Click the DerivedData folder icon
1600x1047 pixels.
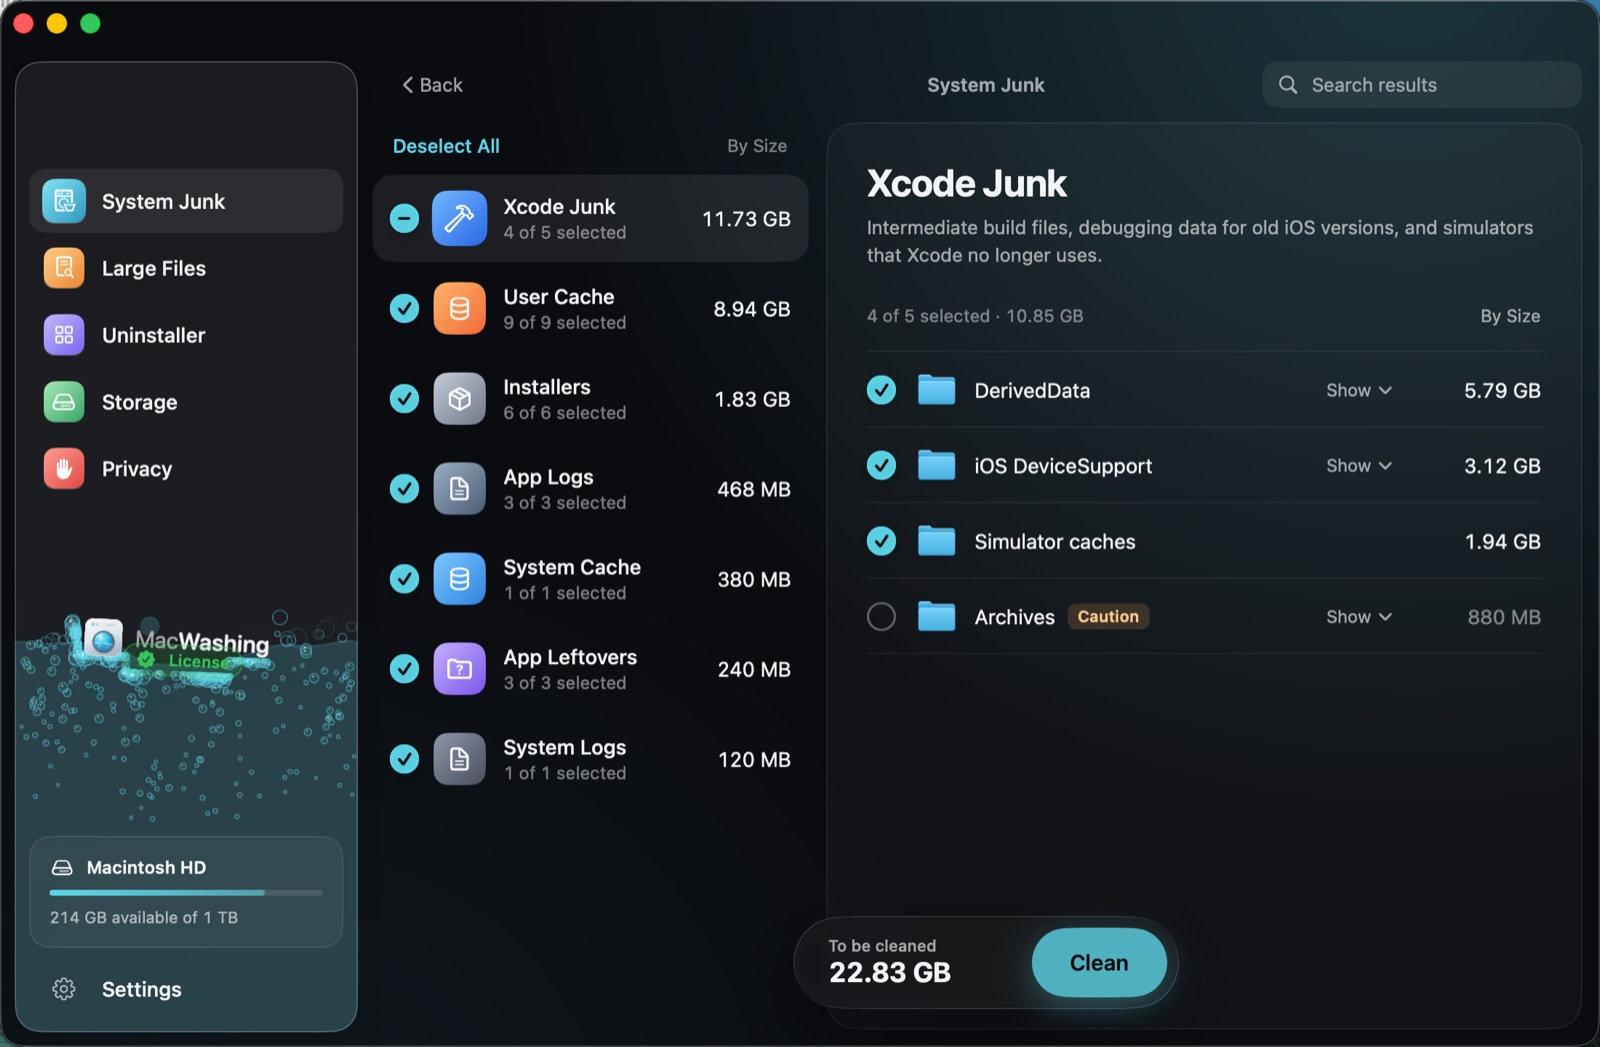point(937,390)
